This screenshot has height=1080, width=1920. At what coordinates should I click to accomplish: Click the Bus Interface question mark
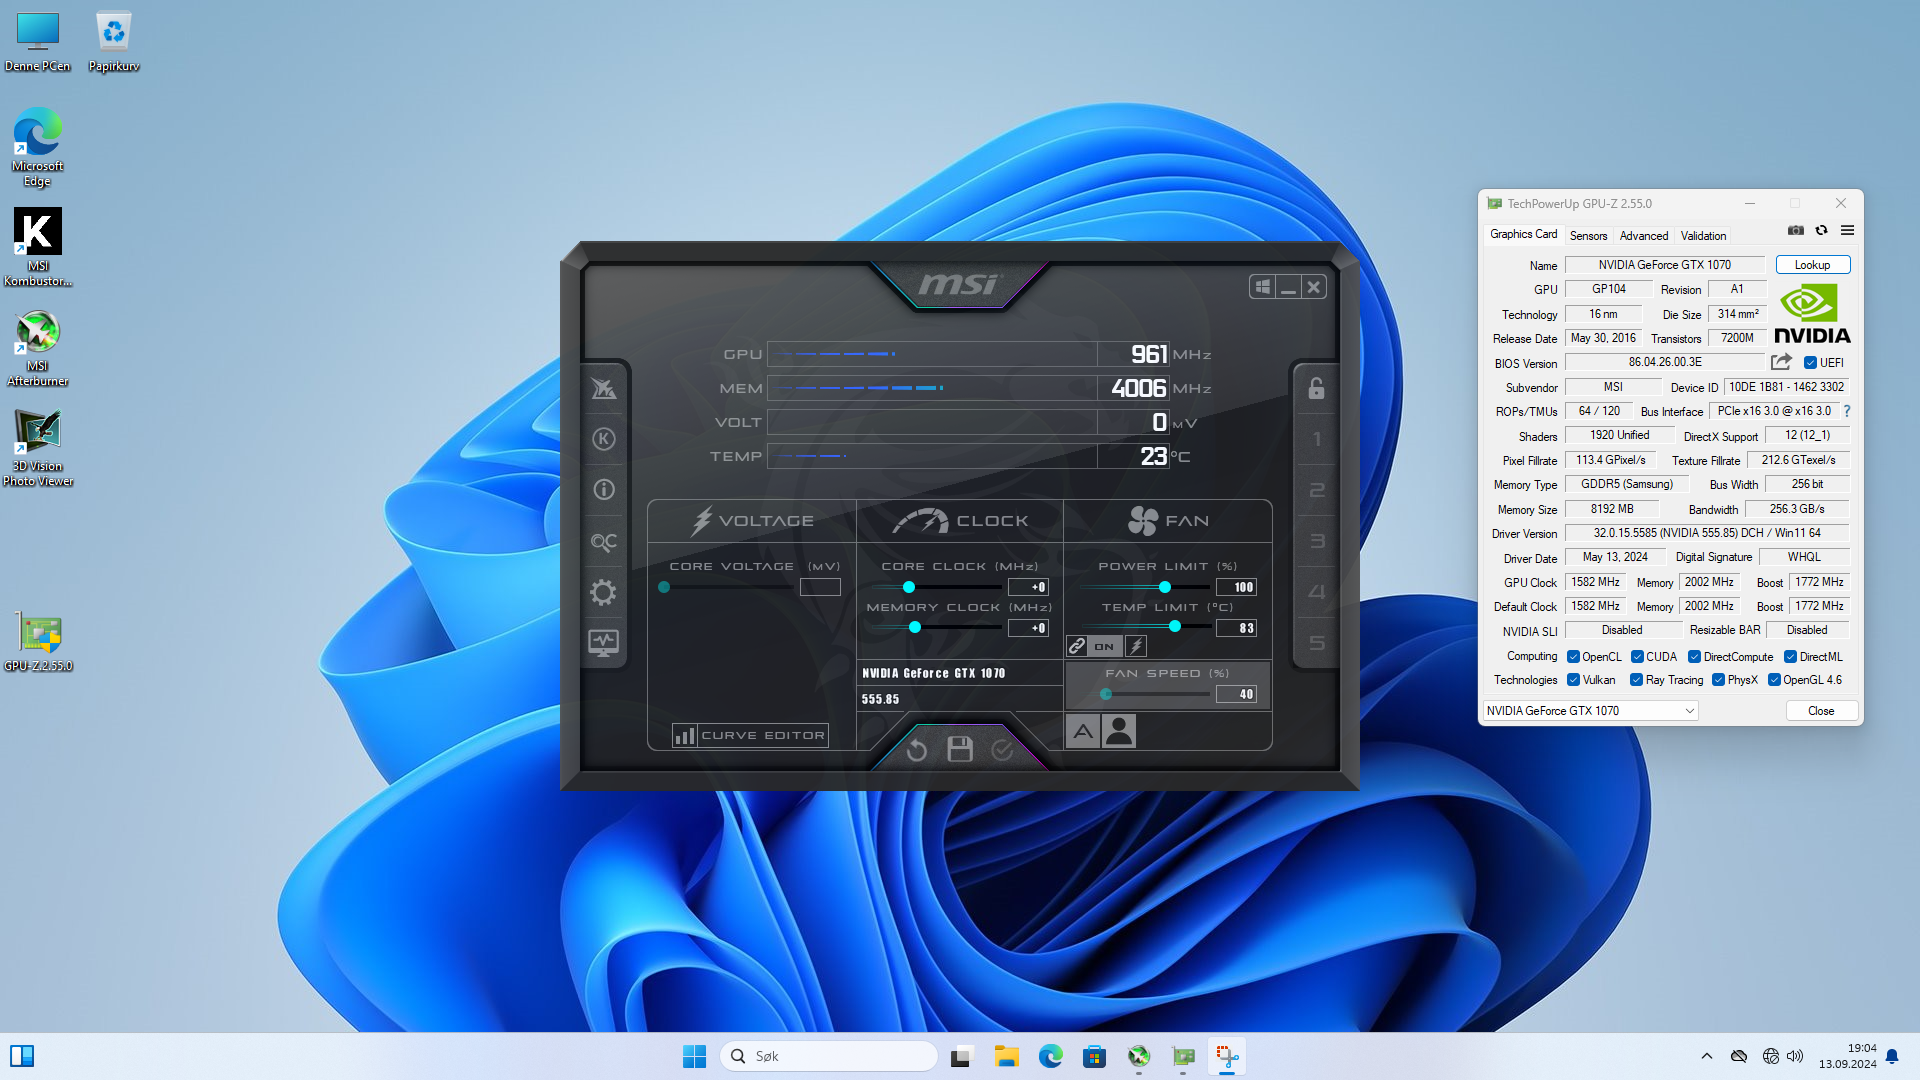[x=1847, y=411]
